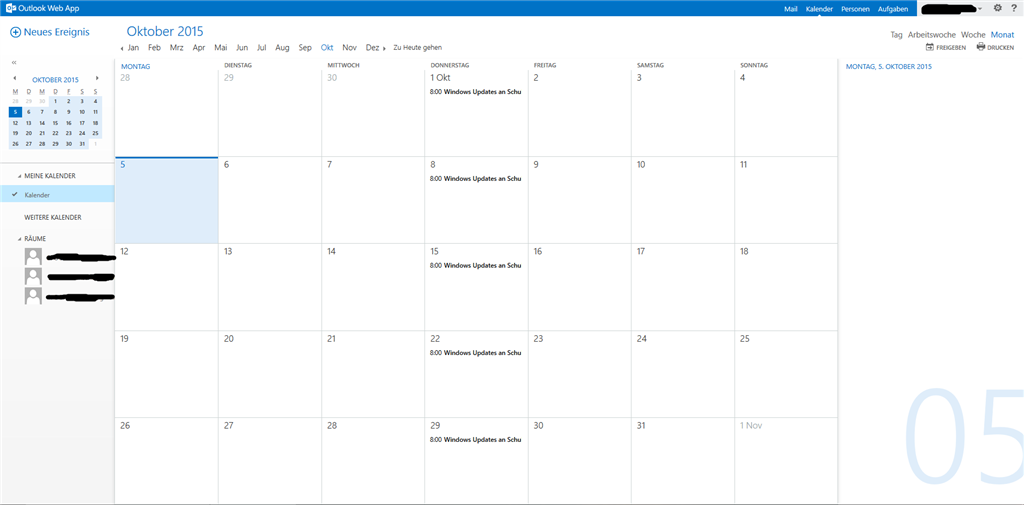Open Windows Updates event on the 8th
The width and height of the screenshot is (1024, 505).
click(x=476, y=178)
